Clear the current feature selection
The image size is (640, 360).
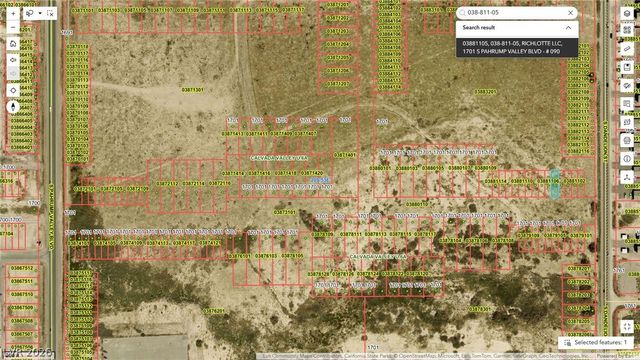click(x=50, y=13)
